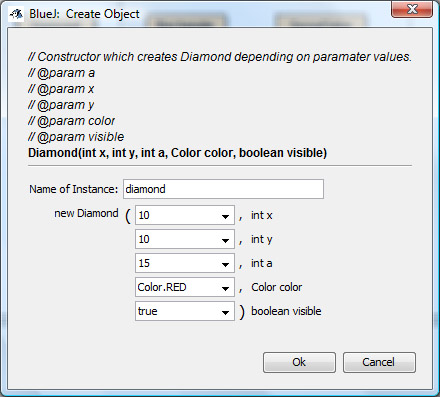The width and height of the screenshot is (440, 397).
Task: Click into the int y value field
Action: (x=177, y=239)
